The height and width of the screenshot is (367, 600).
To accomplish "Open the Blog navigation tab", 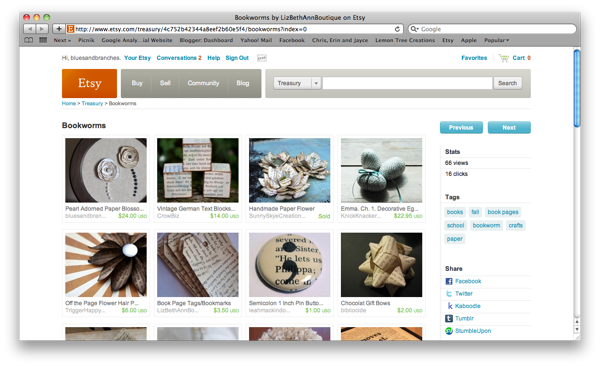I will coord(243,83).
